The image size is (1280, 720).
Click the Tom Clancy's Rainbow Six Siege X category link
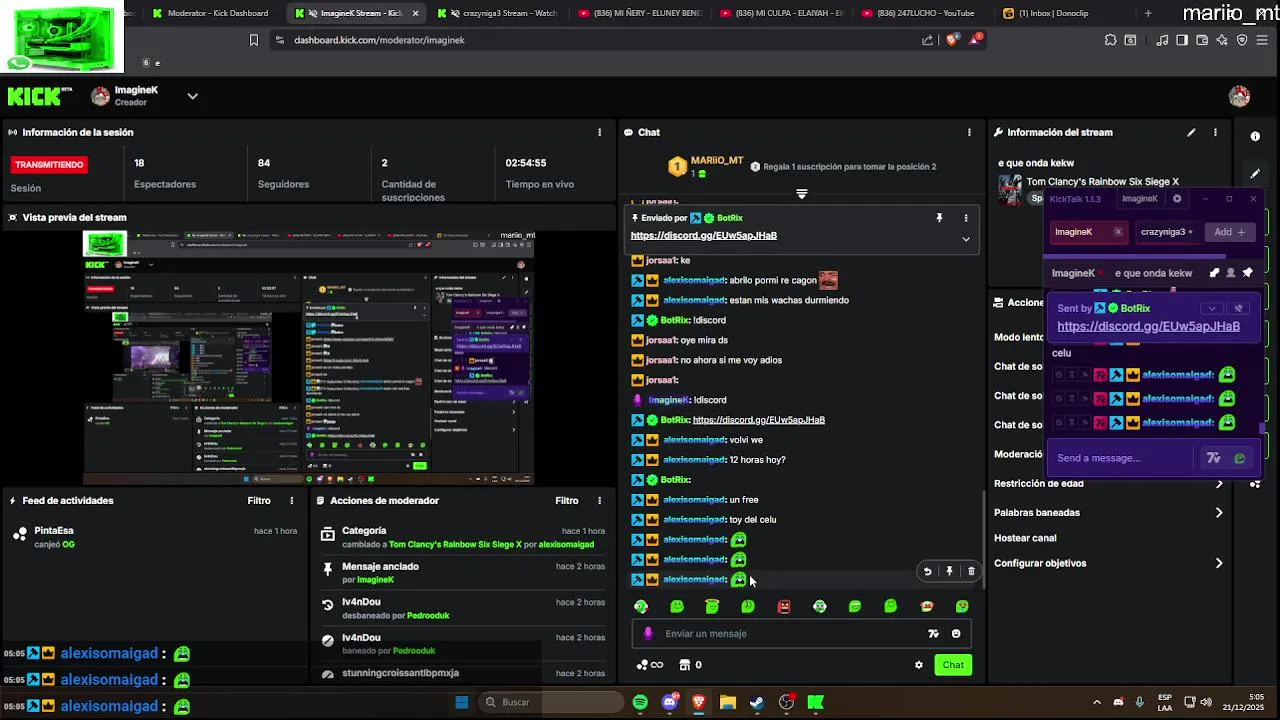(x=1102, y=182)
